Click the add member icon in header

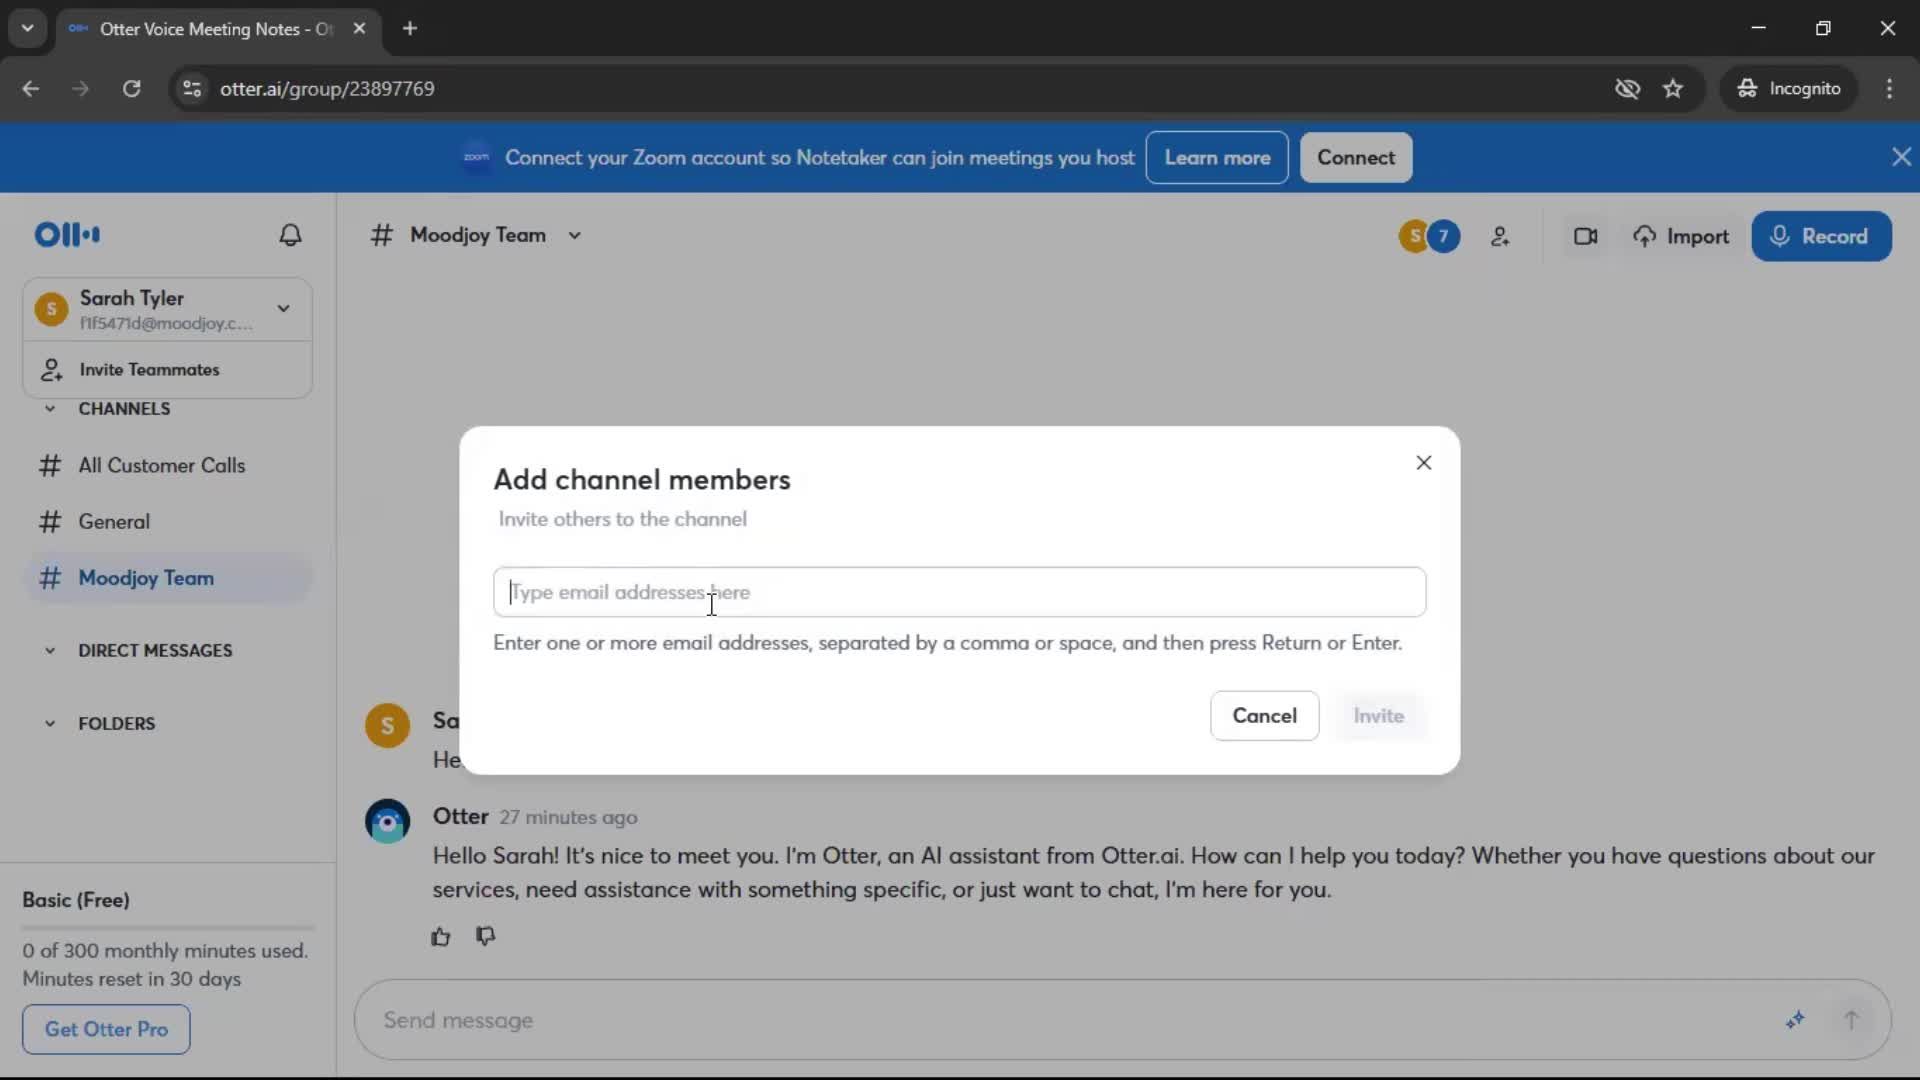[1500, 237]
